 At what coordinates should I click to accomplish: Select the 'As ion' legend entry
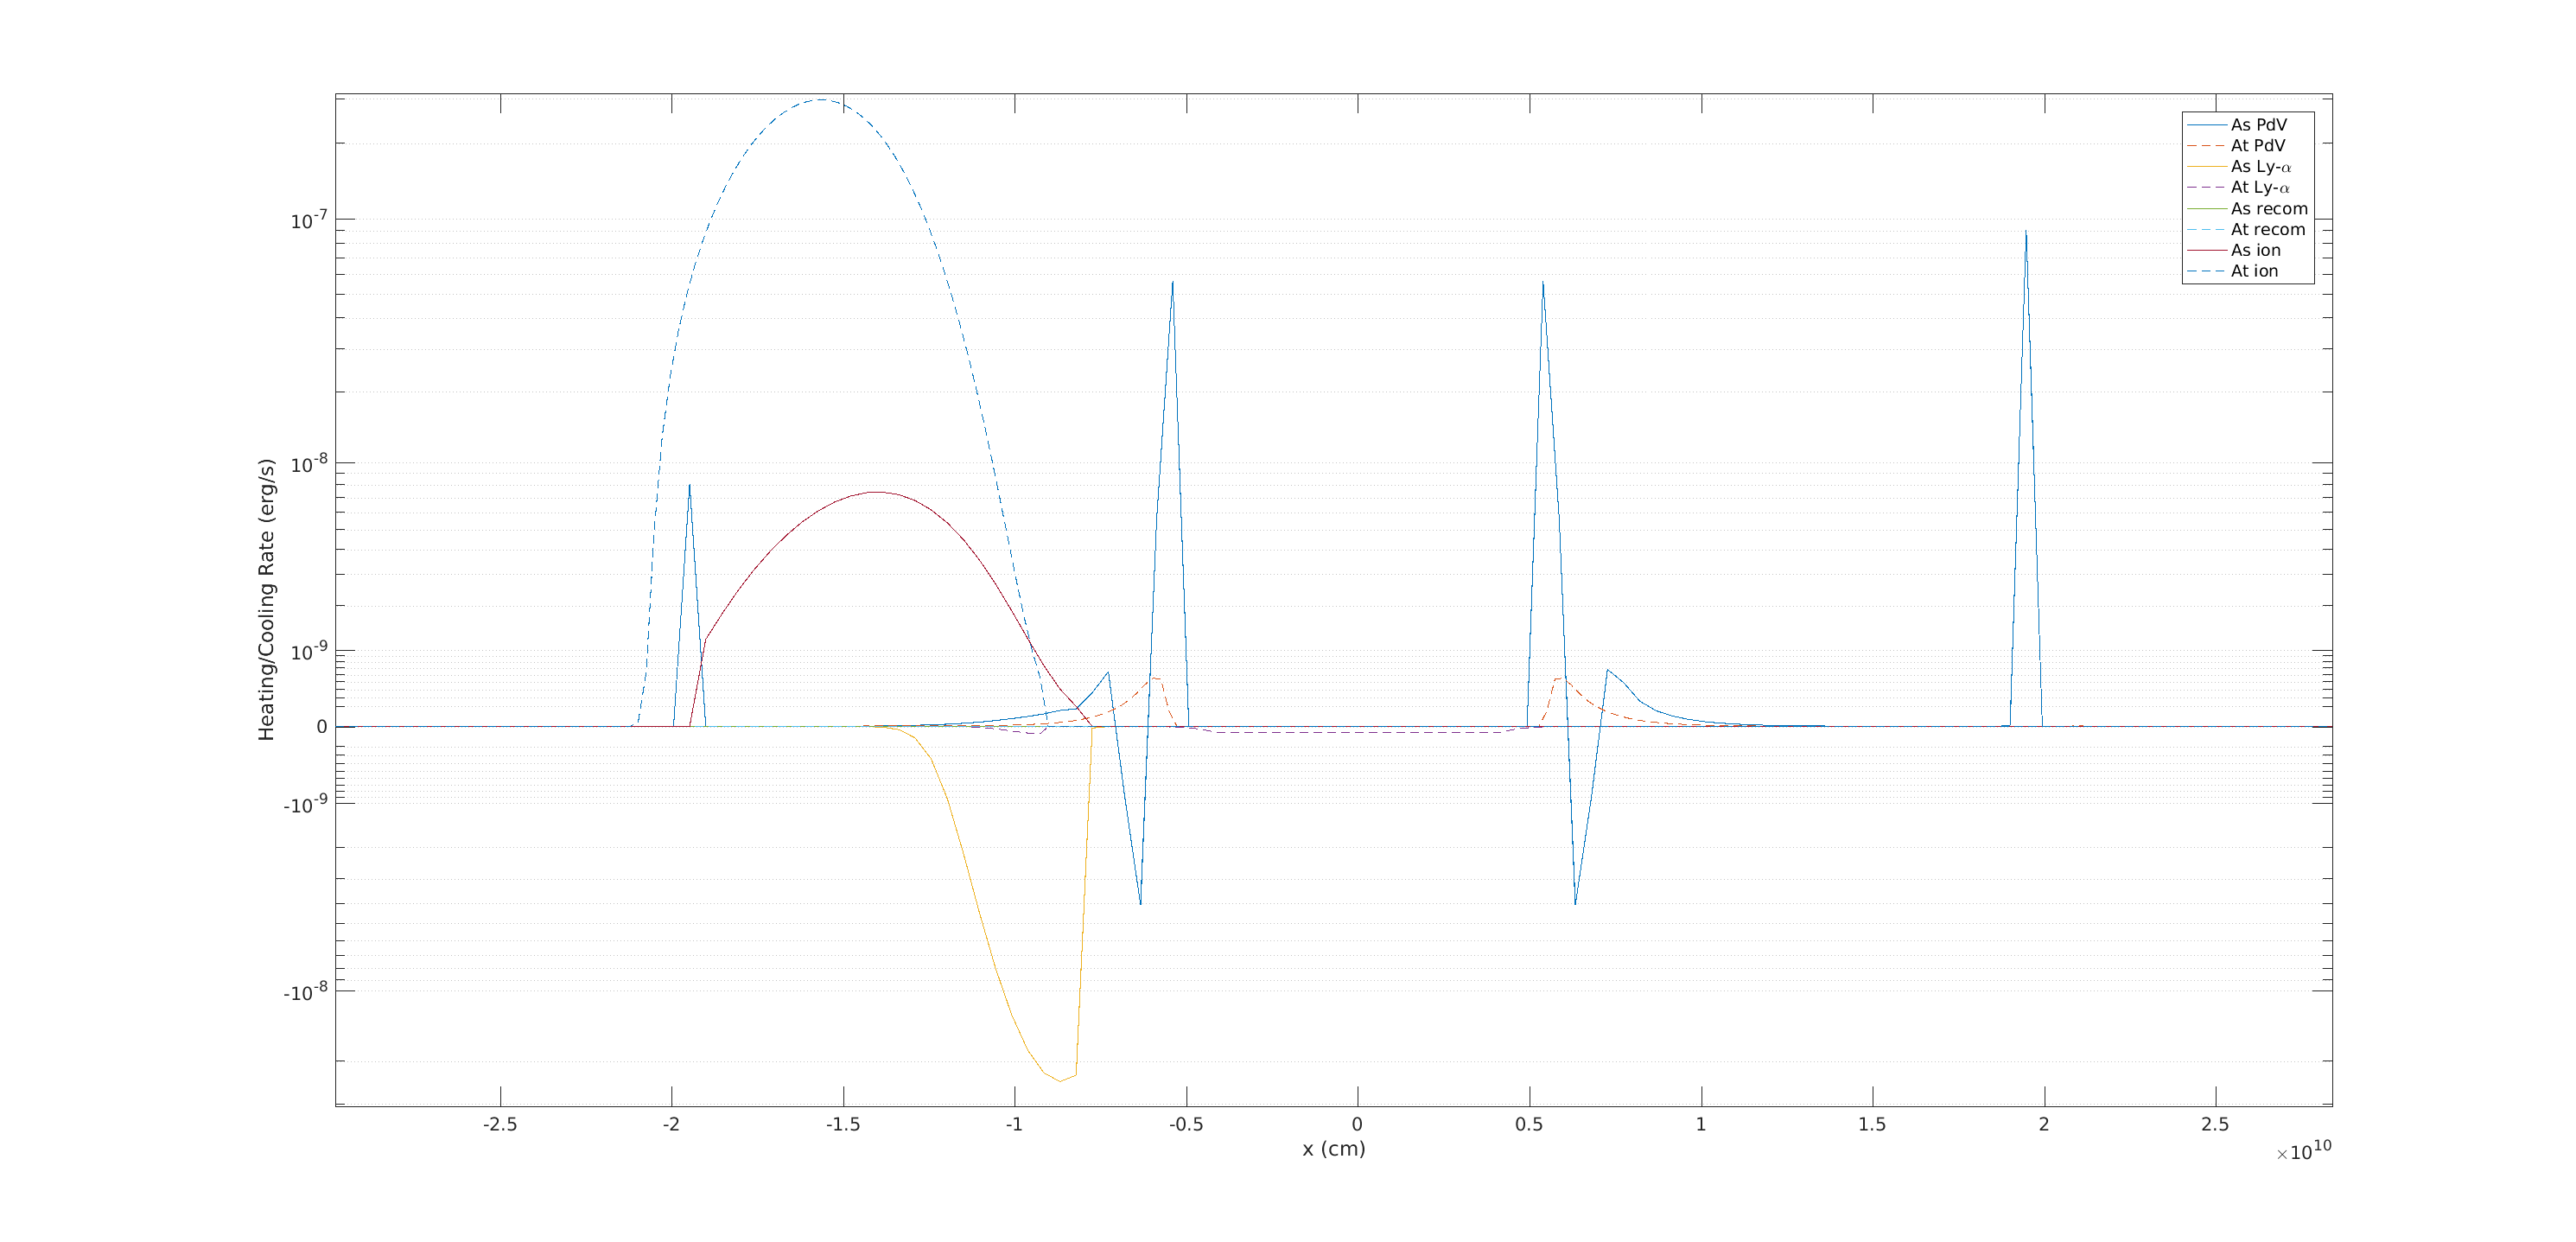(x=2255, y=251)
